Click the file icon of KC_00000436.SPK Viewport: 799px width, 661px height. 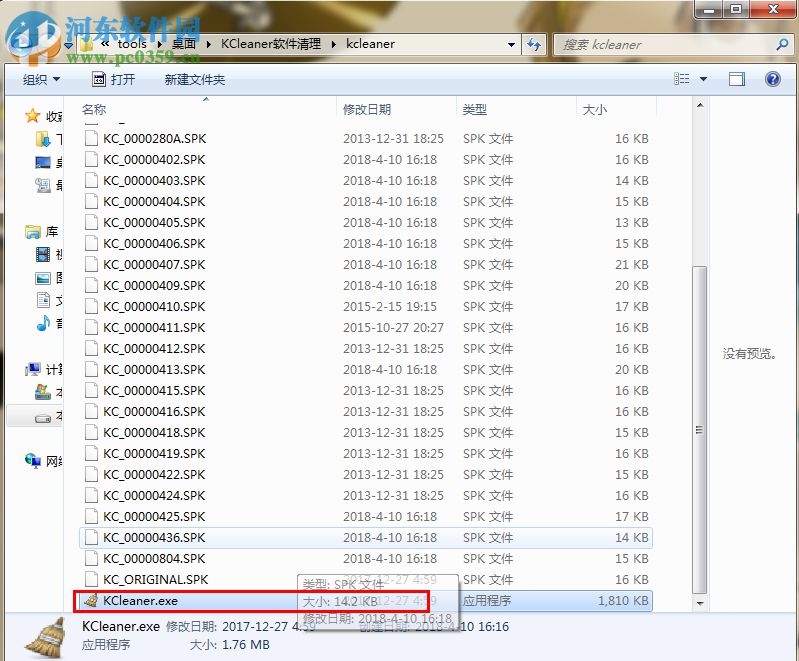point(91,538)
